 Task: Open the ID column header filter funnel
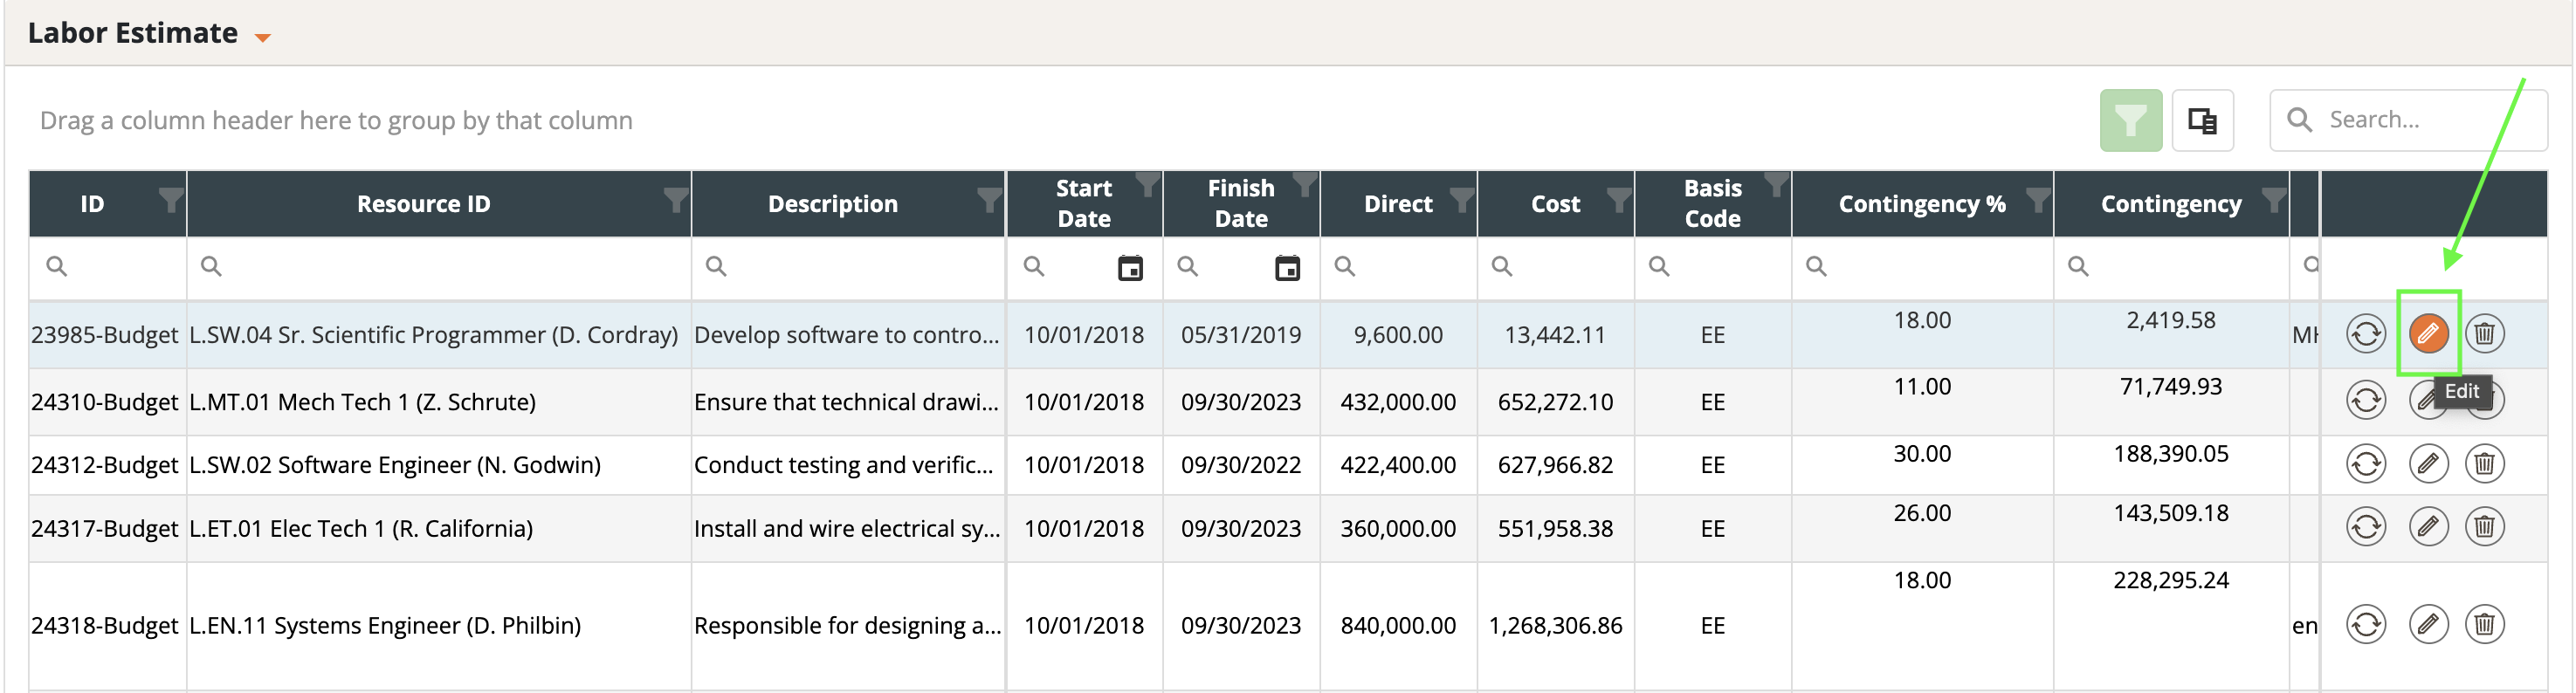point(171,199)
